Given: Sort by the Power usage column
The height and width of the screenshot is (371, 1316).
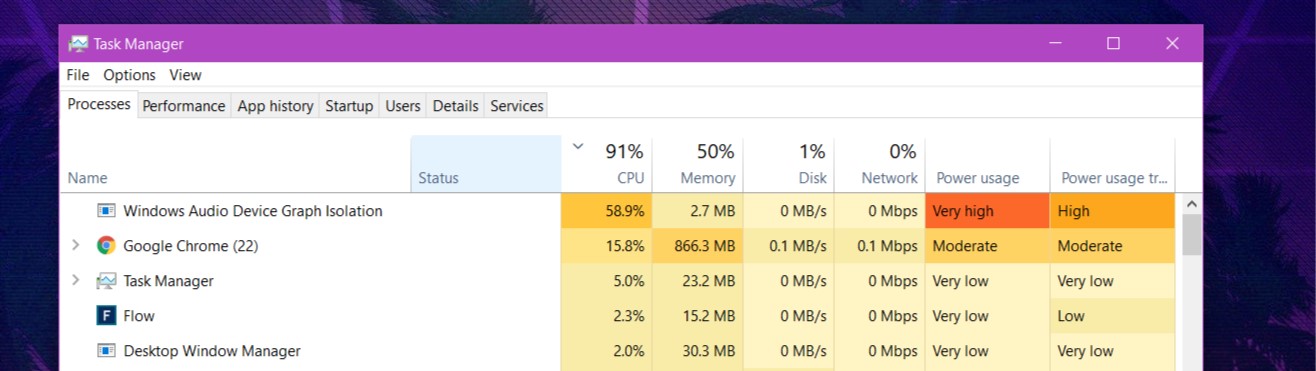Looking at the screenshot, I should click(x=988, y=164).
